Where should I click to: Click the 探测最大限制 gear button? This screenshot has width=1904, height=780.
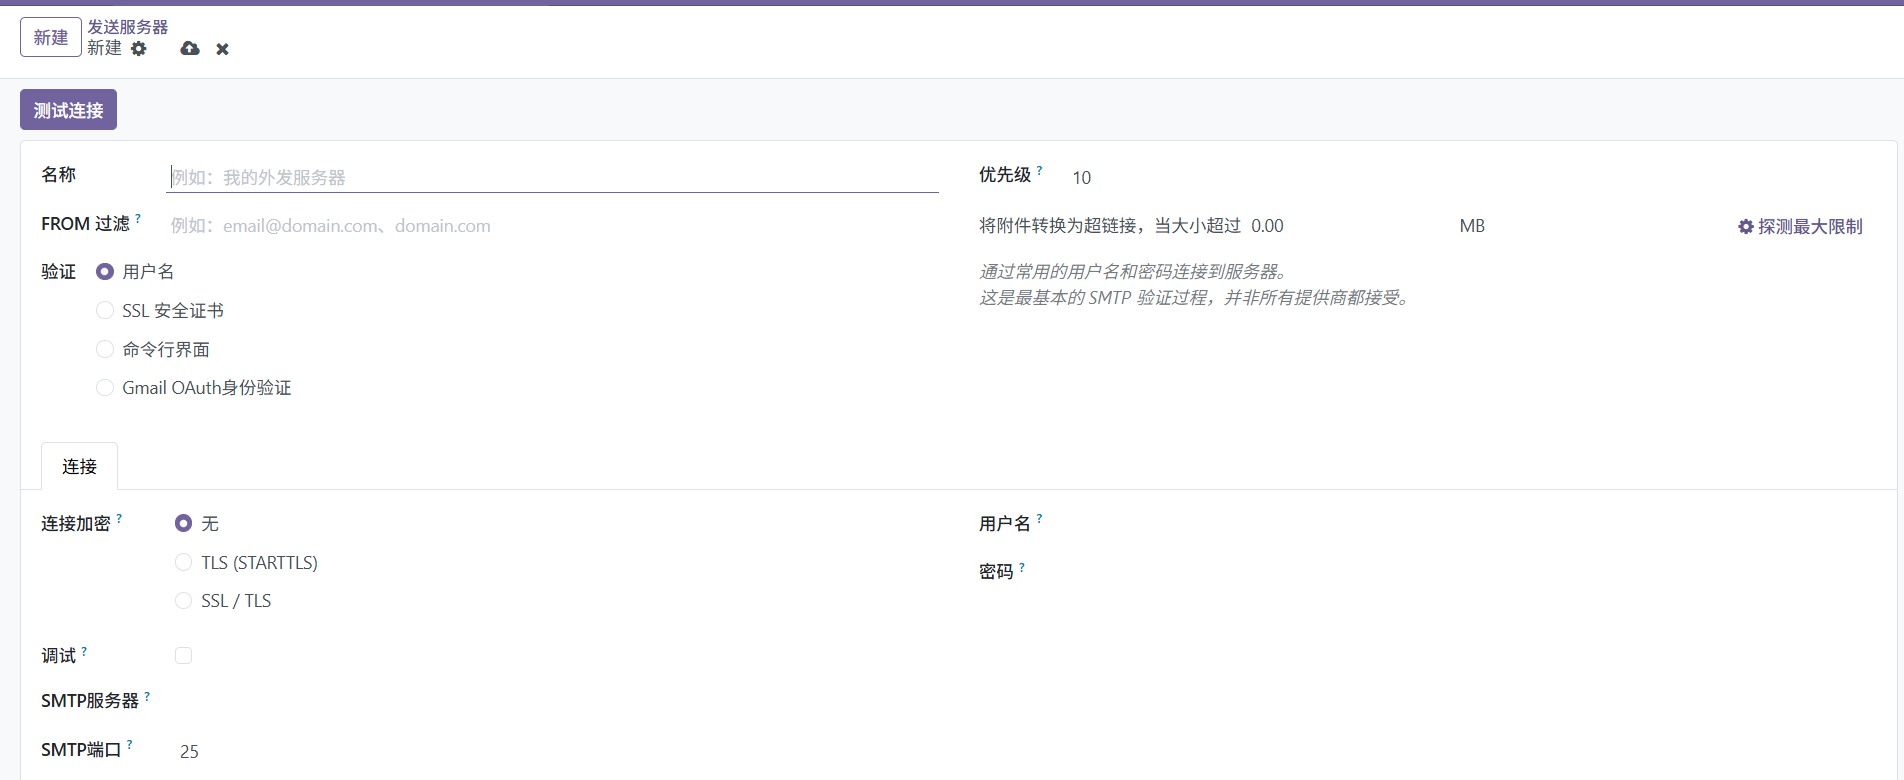pyautogui.click(x=1800, y=227)
